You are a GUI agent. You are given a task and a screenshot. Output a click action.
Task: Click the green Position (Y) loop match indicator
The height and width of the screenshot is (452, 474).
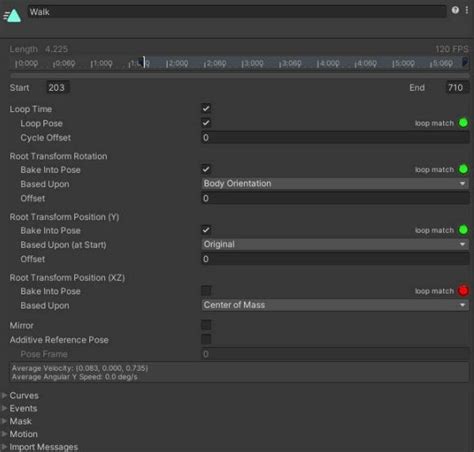click(x=463, y=230)
